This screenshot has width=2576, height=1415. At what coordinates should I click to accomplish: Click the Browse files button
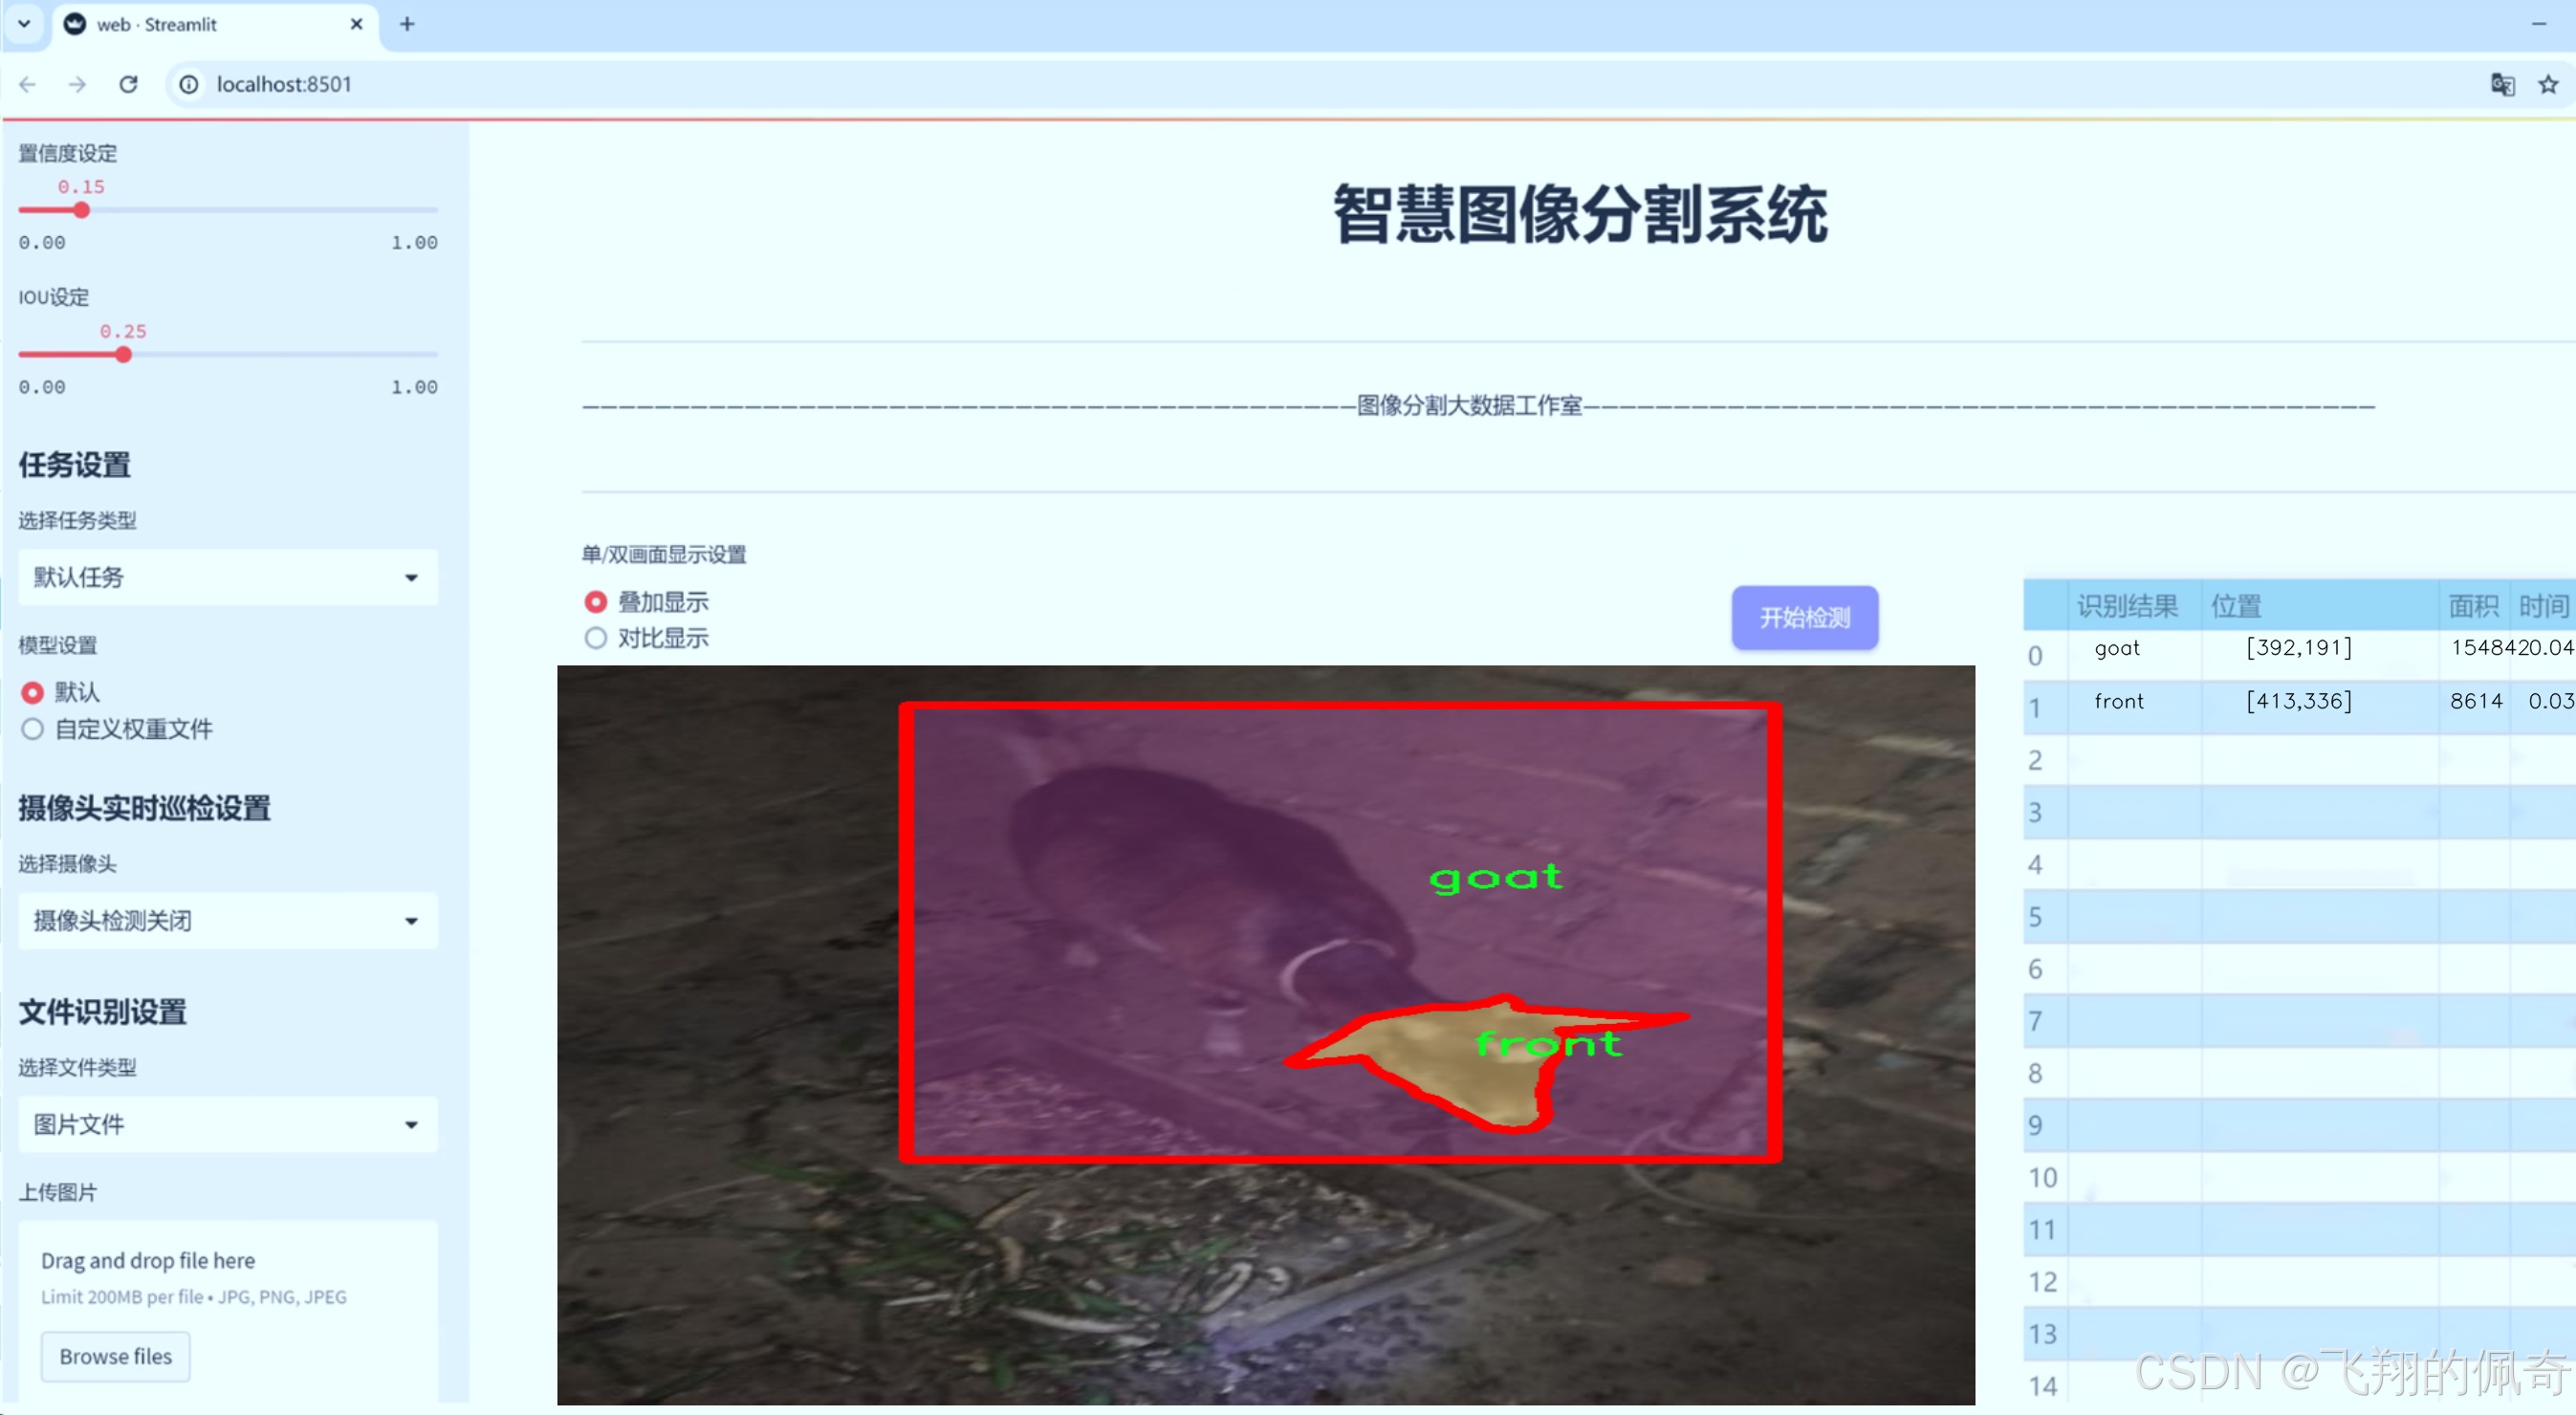115,1356
